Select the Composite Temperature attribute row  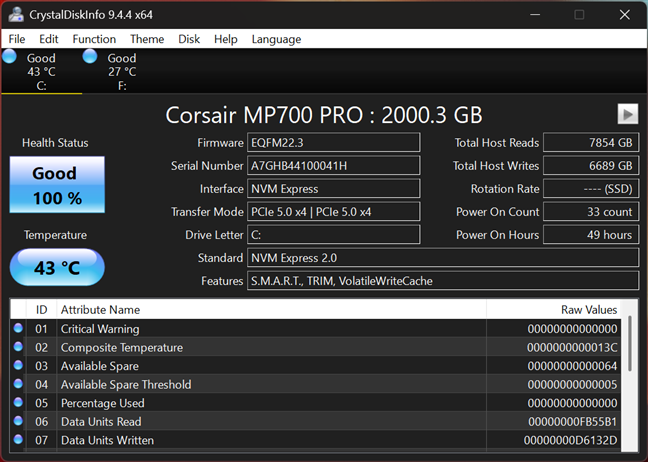(316, 347)
